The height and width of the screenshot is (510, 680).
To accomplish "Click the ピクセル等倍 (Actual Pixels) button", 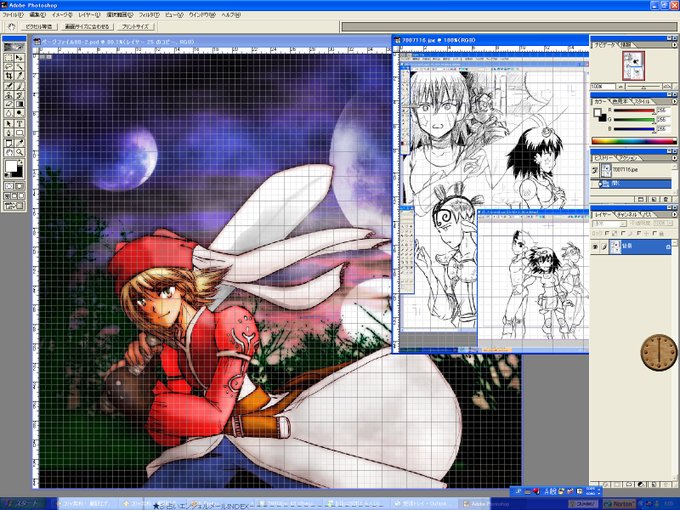I will coord(39,26).
